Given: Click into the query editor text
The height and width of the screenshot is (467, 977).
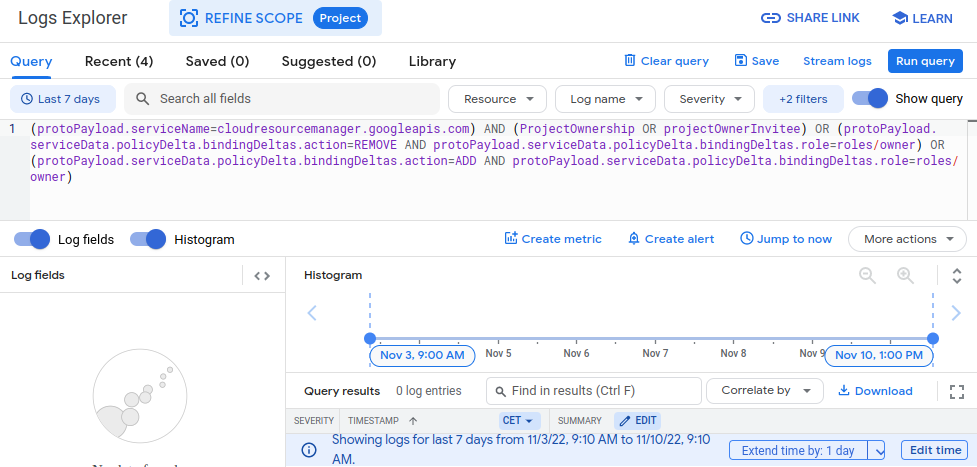Looking at the screenshot, I should click(x=492, y=153).
